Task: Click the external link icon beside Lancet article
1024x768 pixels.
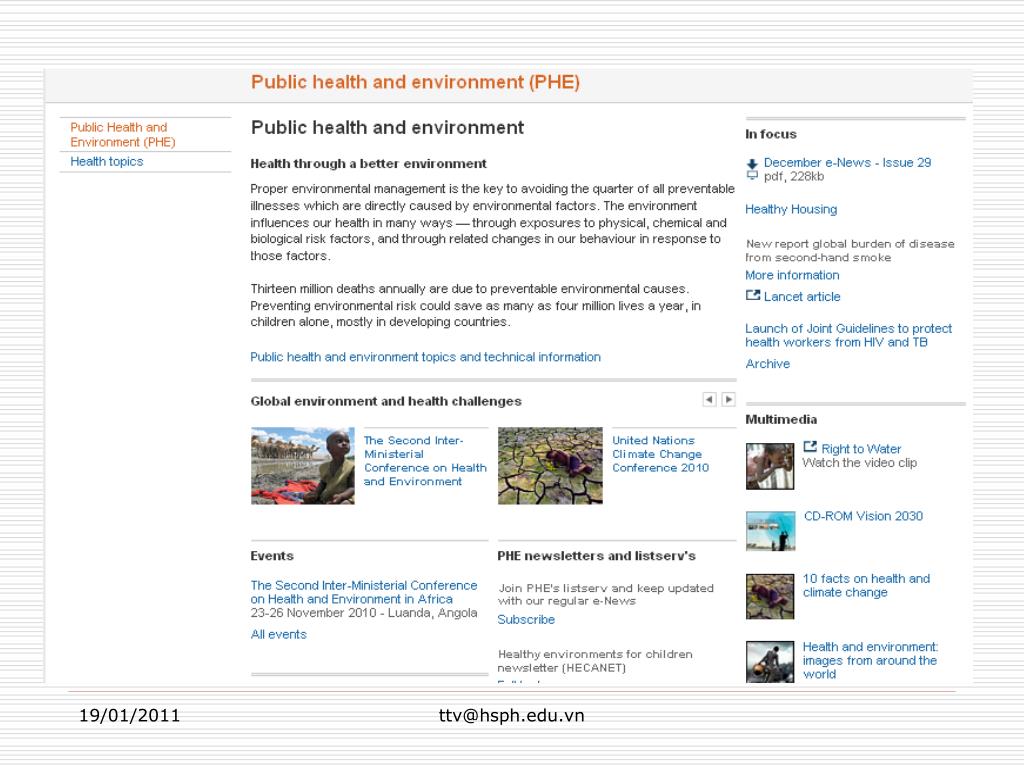Action: tap(753, 295)
